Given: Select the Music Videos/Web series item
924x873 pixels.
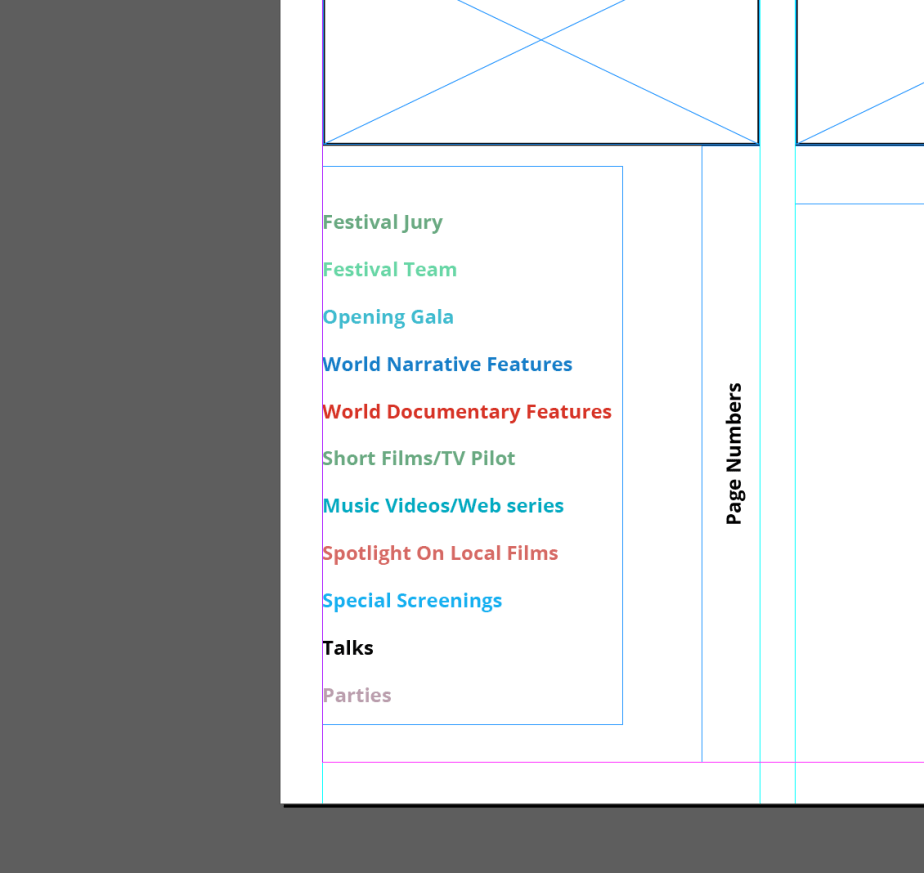Looking at the screenshot, I should coord(443,505).
